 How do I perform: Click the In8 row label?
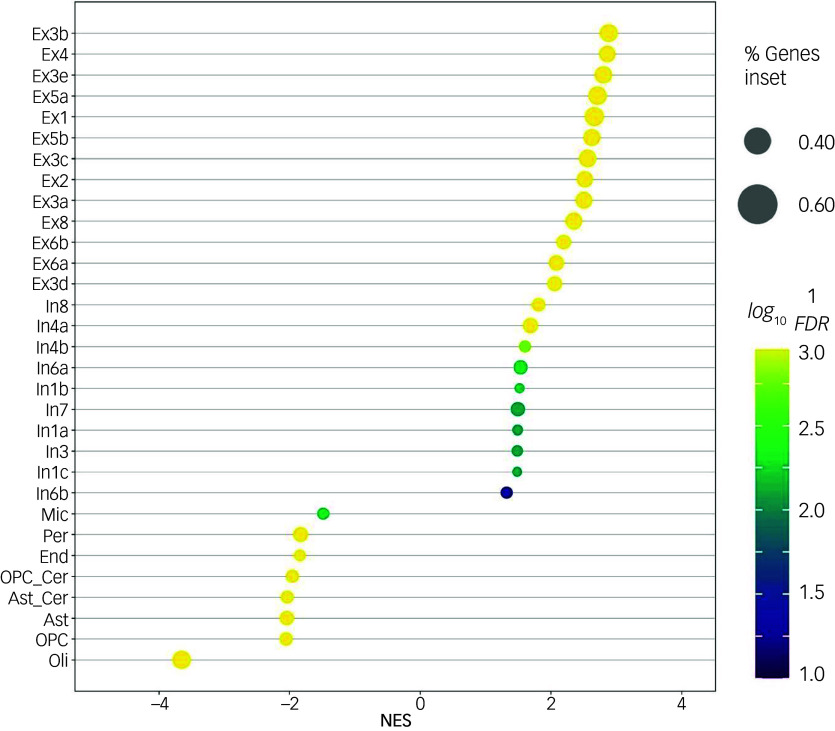pyautogui.click(x=57, y=306)
